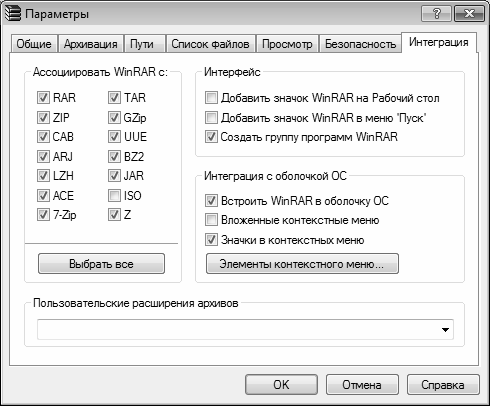Go to the Безопасность tab

pos(360,44)
